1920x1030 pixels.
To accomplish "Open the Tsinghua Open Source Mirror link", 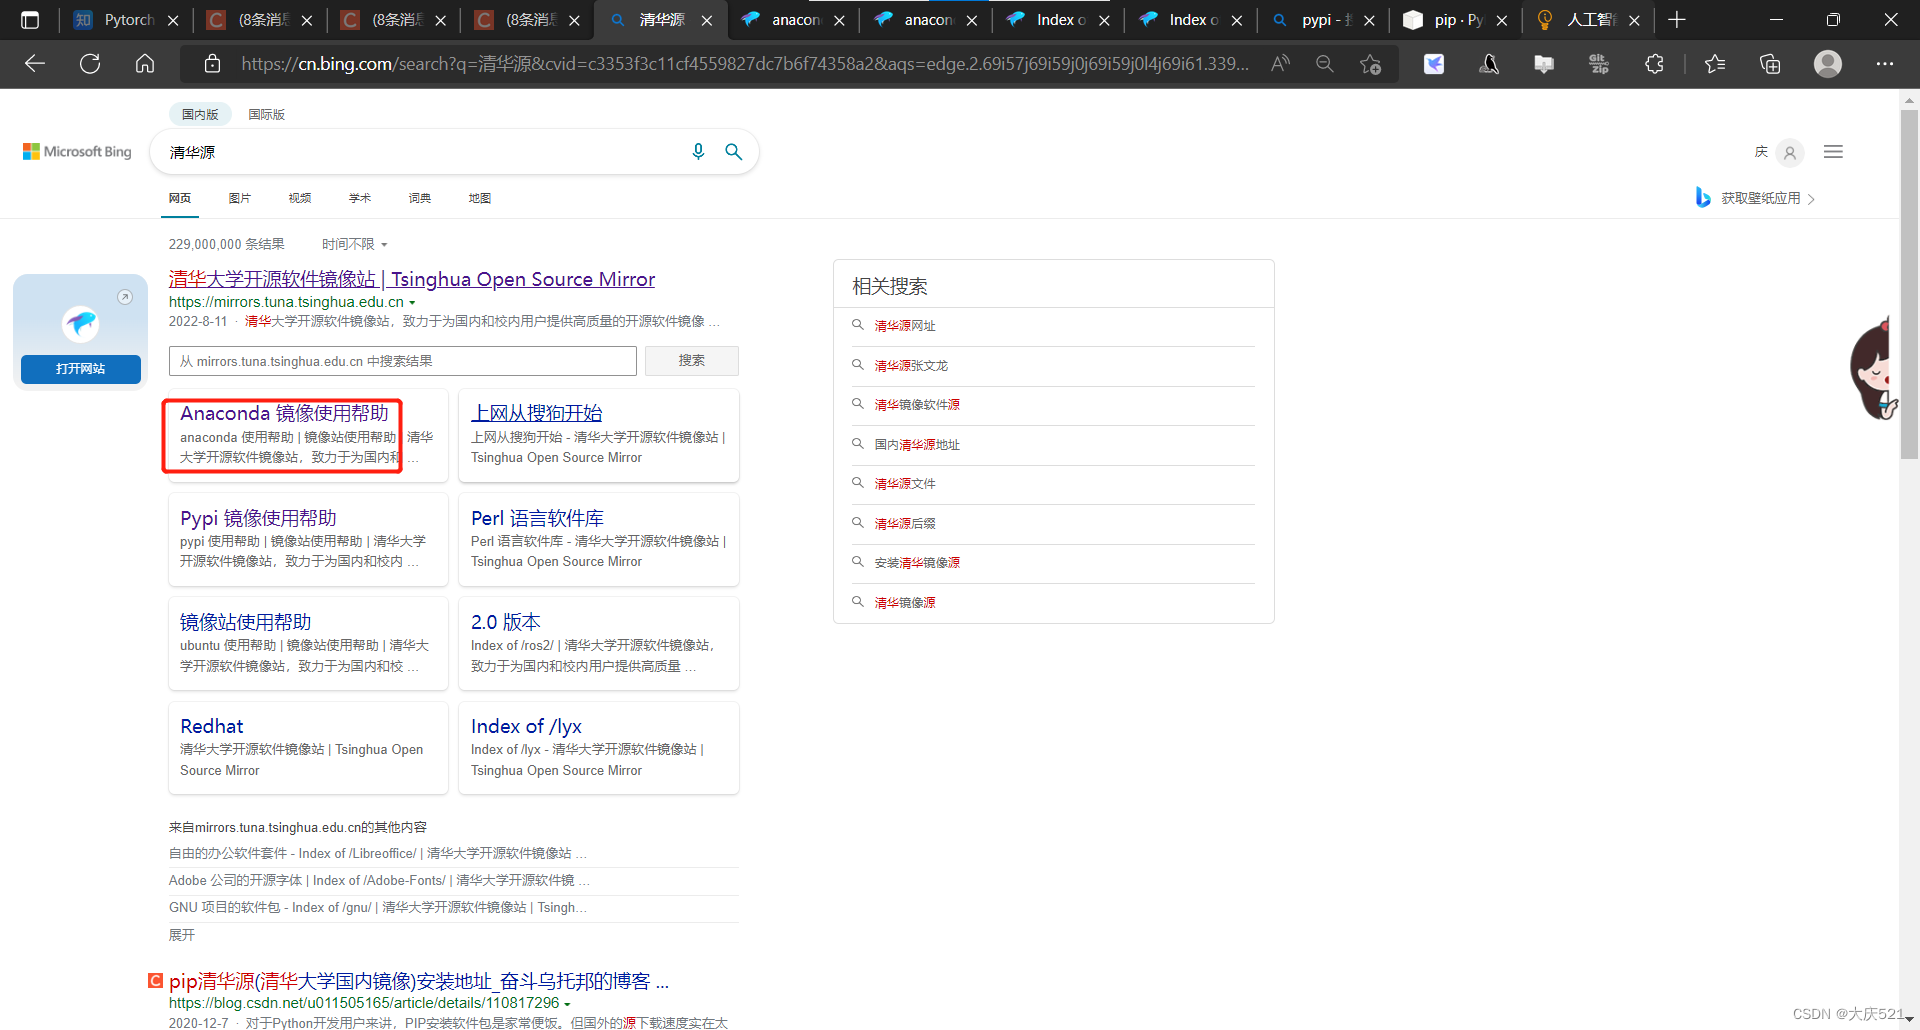I will [411, 279].
